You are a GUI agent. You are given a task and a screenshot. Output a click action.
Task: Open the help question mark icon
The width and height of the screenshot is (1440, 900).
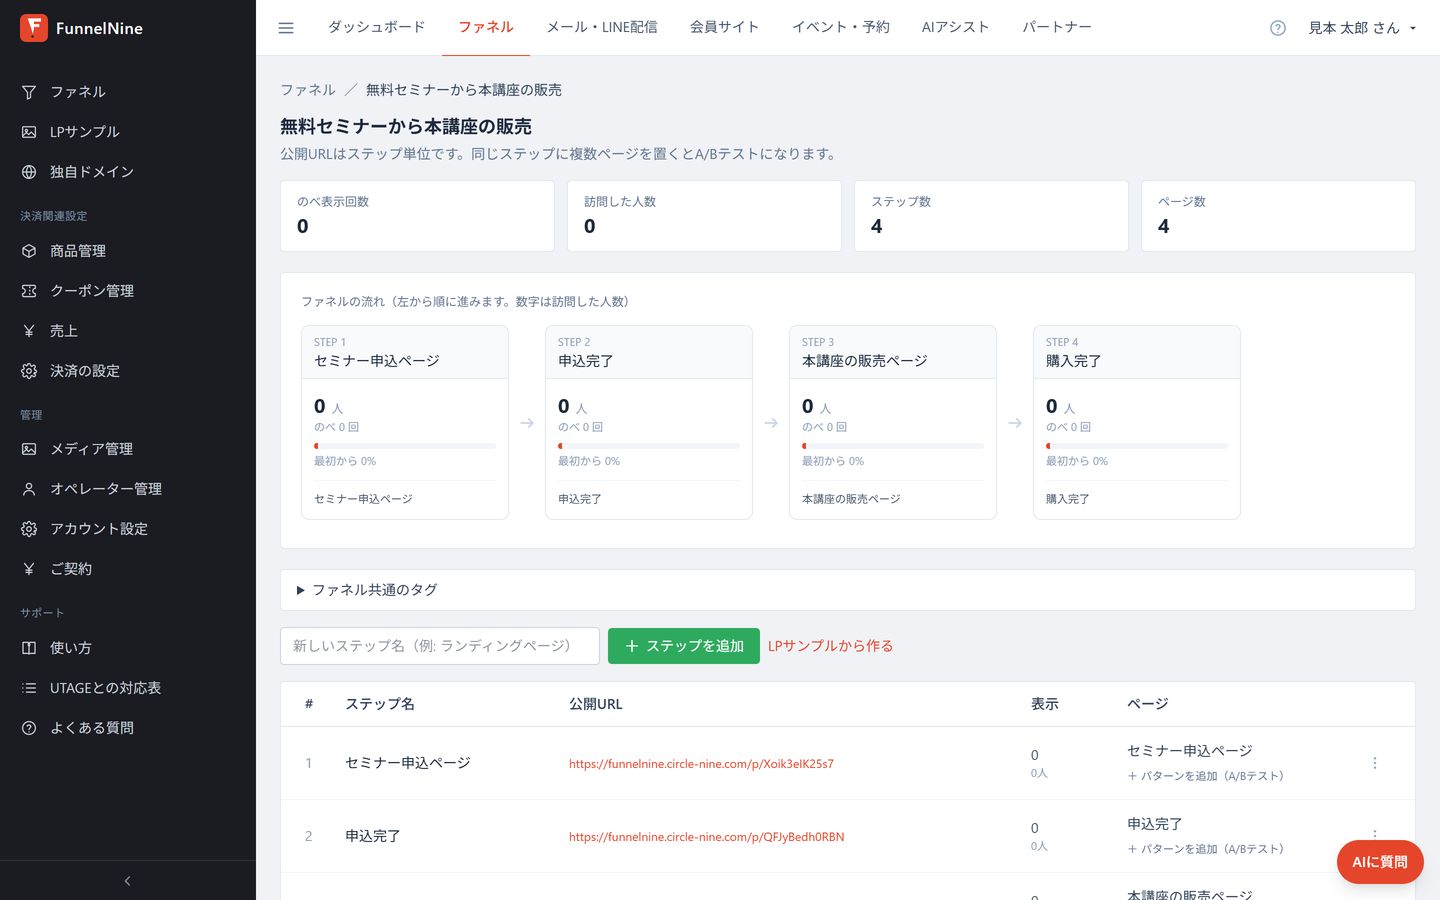pos(1277,28)
